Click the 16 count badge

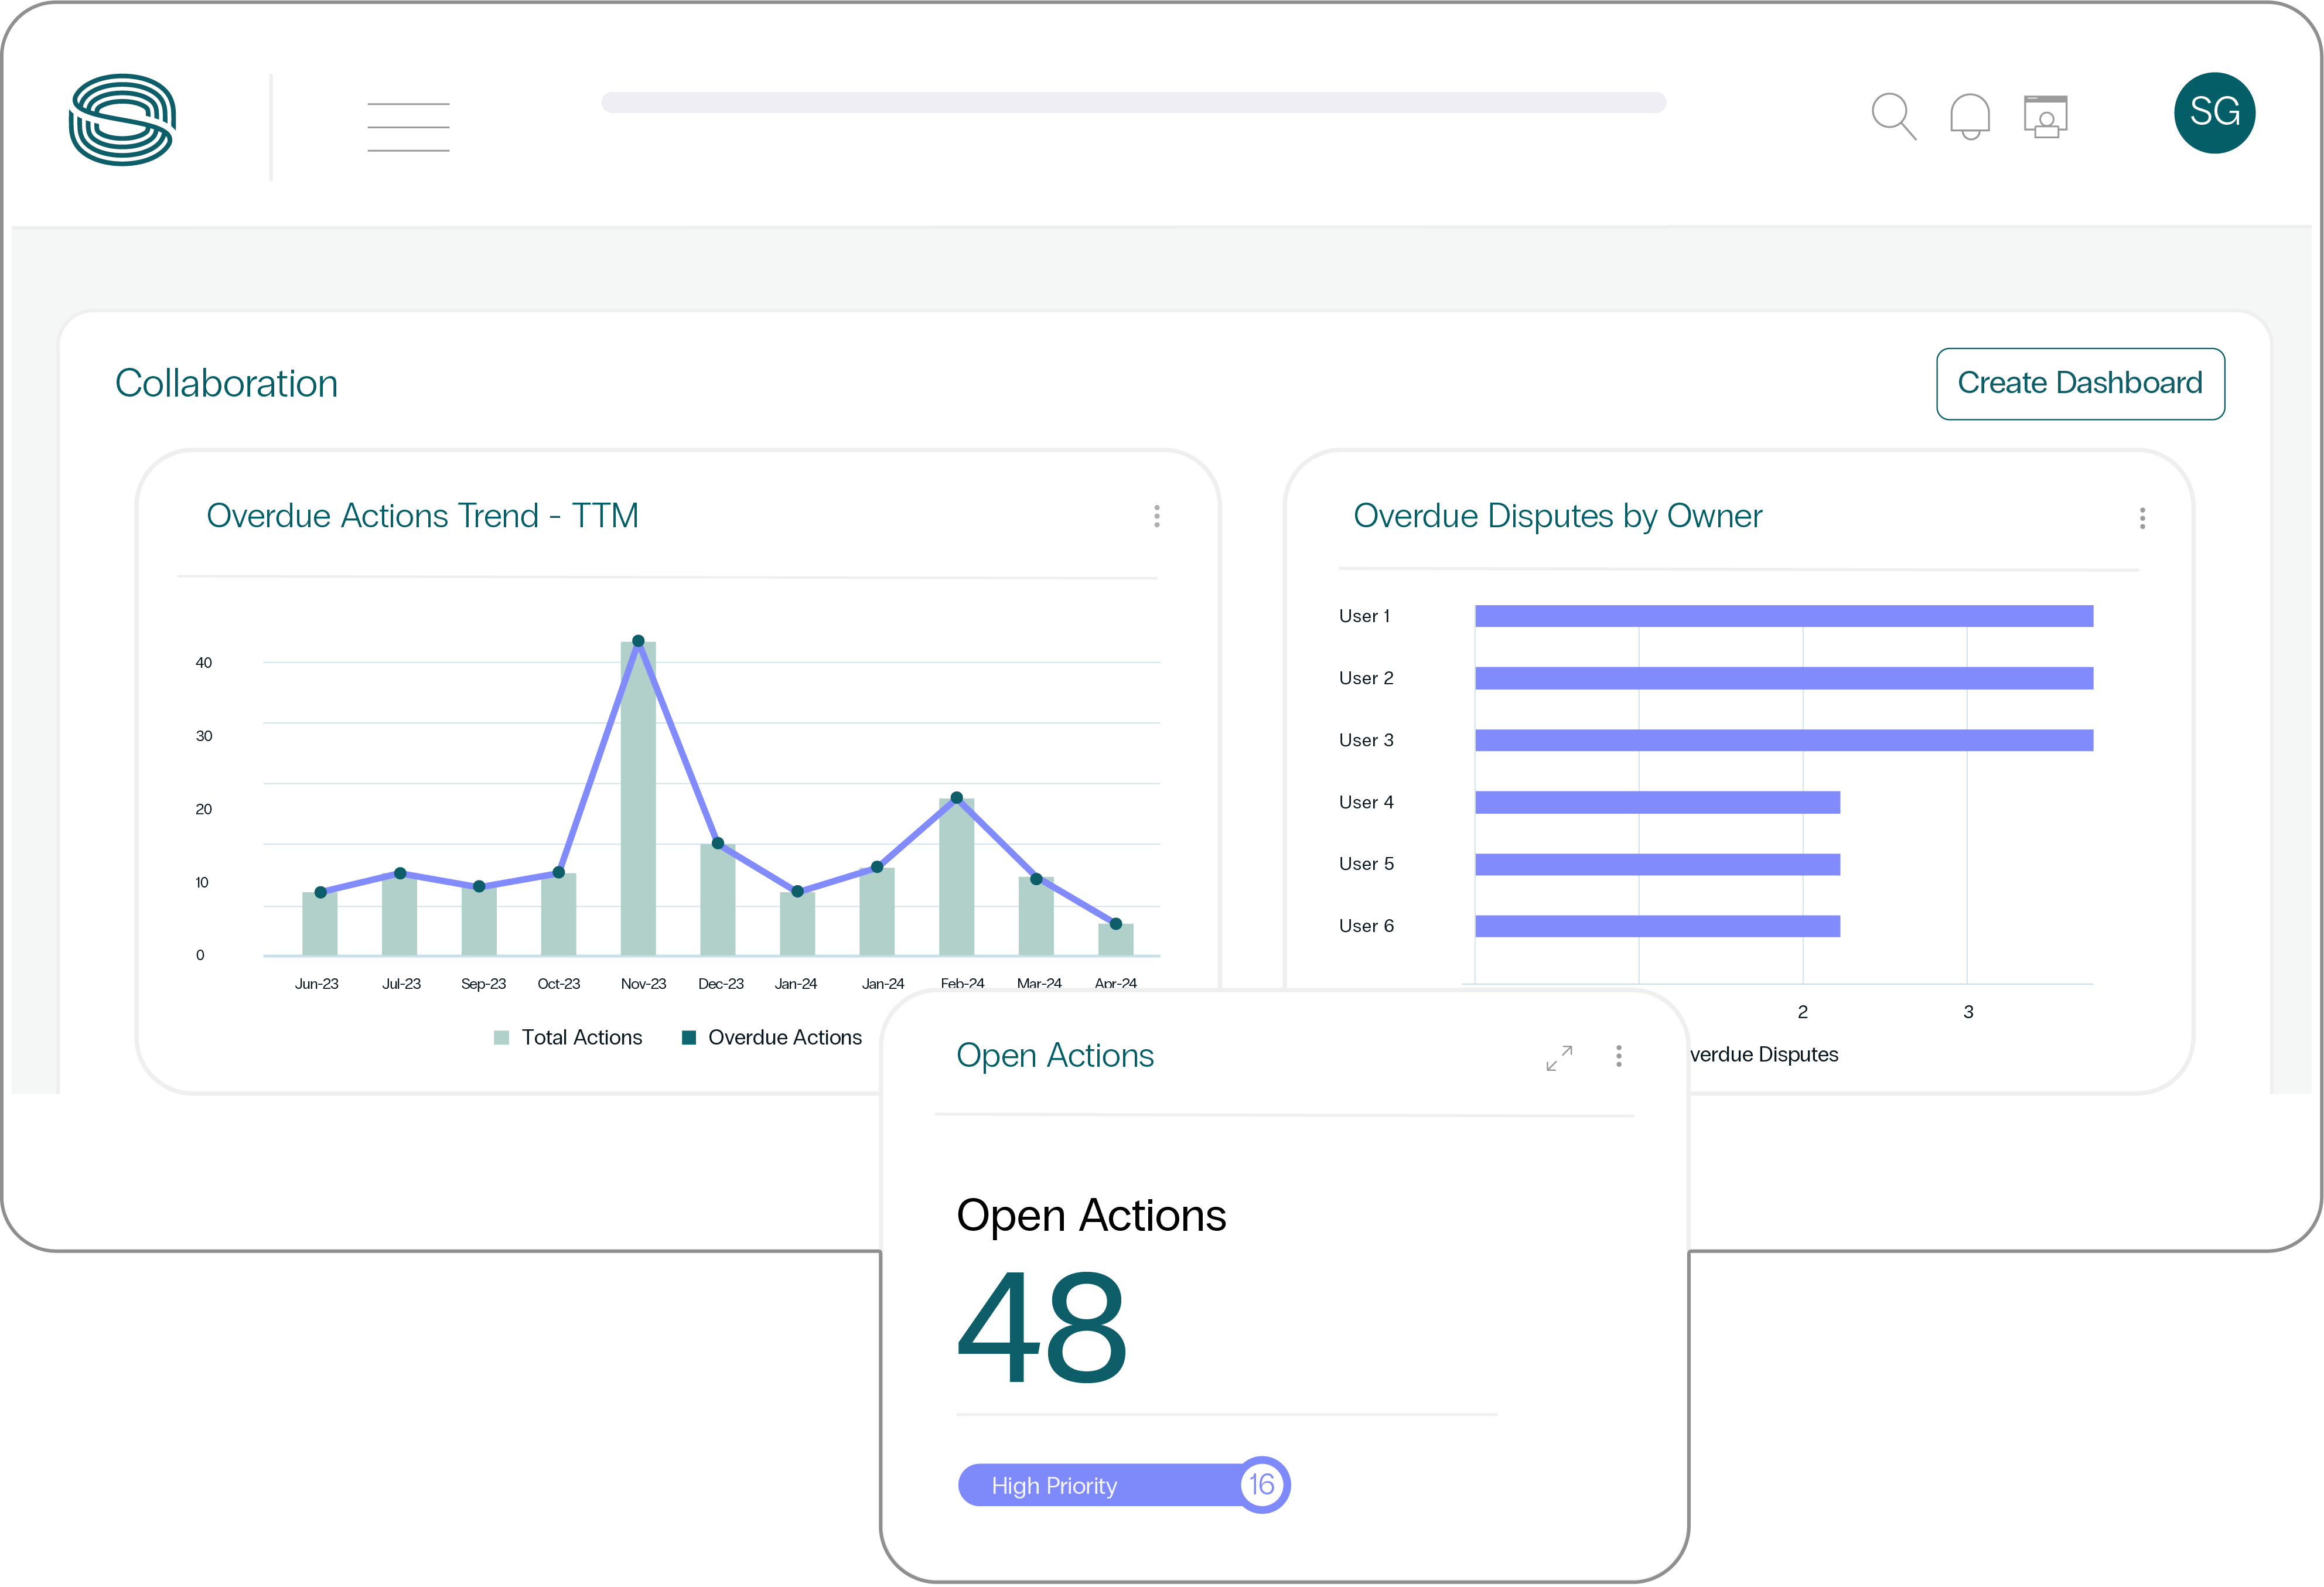tap(1262, 1484)
